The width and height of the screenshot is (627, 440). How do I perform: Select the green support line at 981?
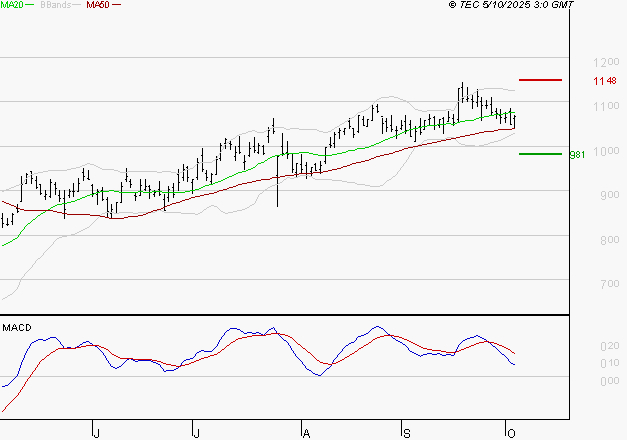click(x=540, y=154)
